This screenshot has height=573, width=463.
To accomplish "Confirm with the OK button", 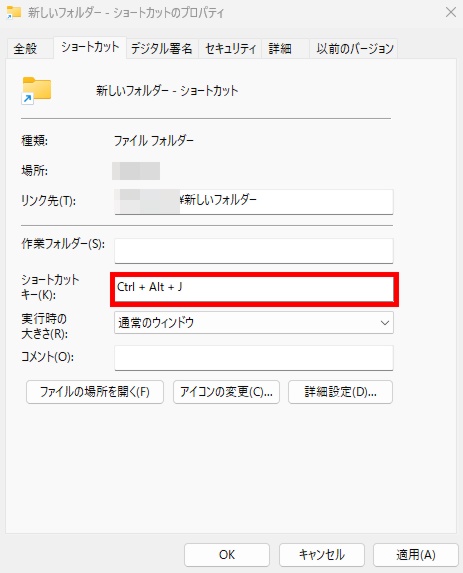I will click(227, 555).
